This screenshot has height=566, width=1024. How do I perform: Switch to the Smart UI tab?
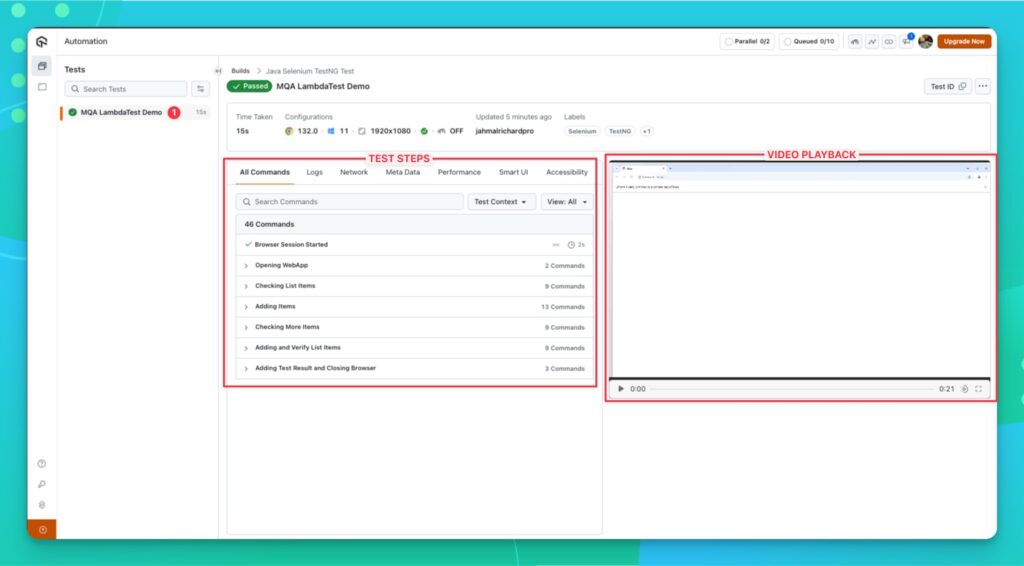tap(513, 172)
